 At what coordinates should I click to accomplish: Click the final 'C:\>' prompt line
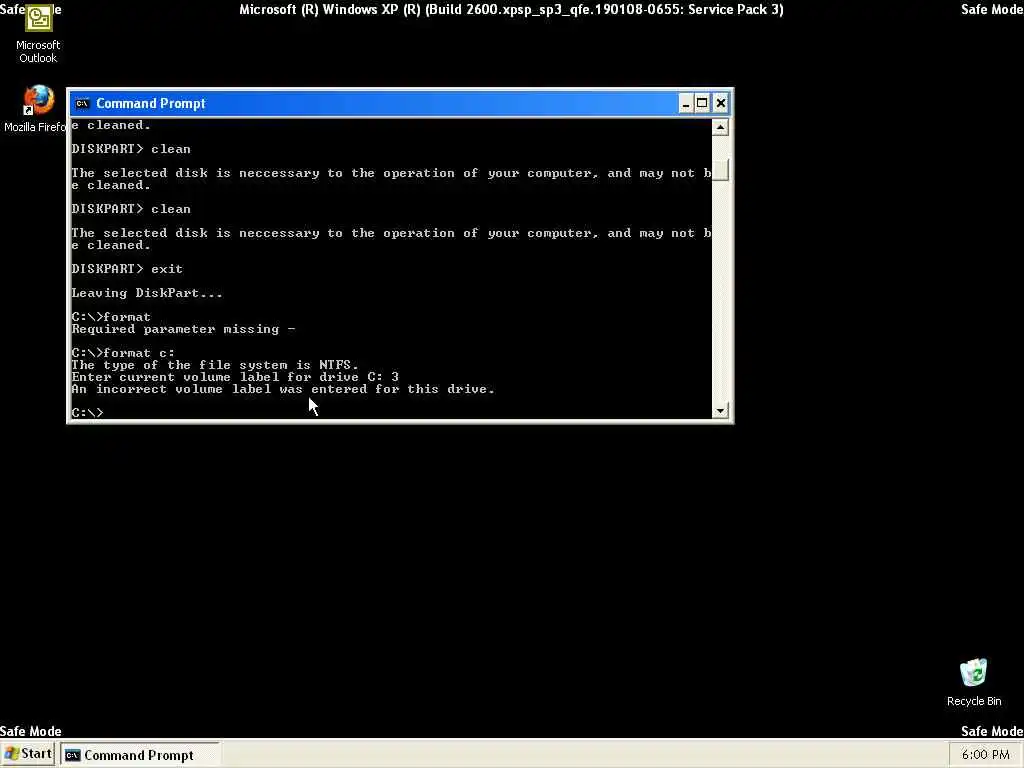point(87,413)
